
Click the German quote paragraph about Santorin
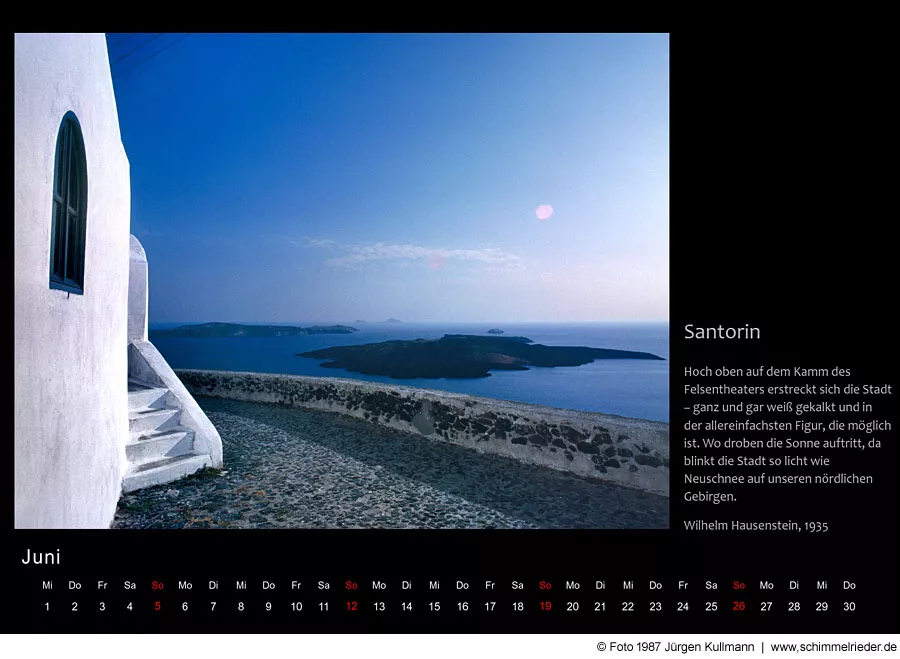coord(787,433)
